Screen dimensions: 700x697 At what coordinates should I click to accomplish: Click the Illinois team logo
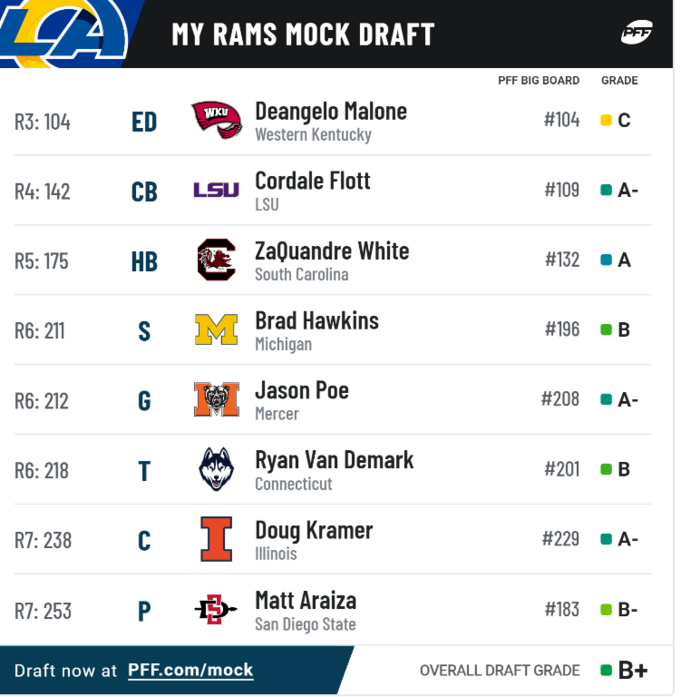216,540
